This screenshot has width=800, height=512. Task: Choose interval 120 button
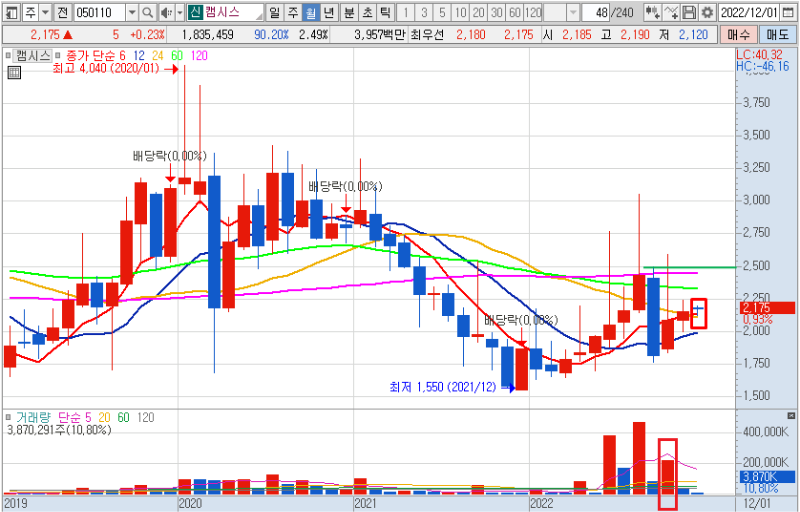(x=533, y=12)
